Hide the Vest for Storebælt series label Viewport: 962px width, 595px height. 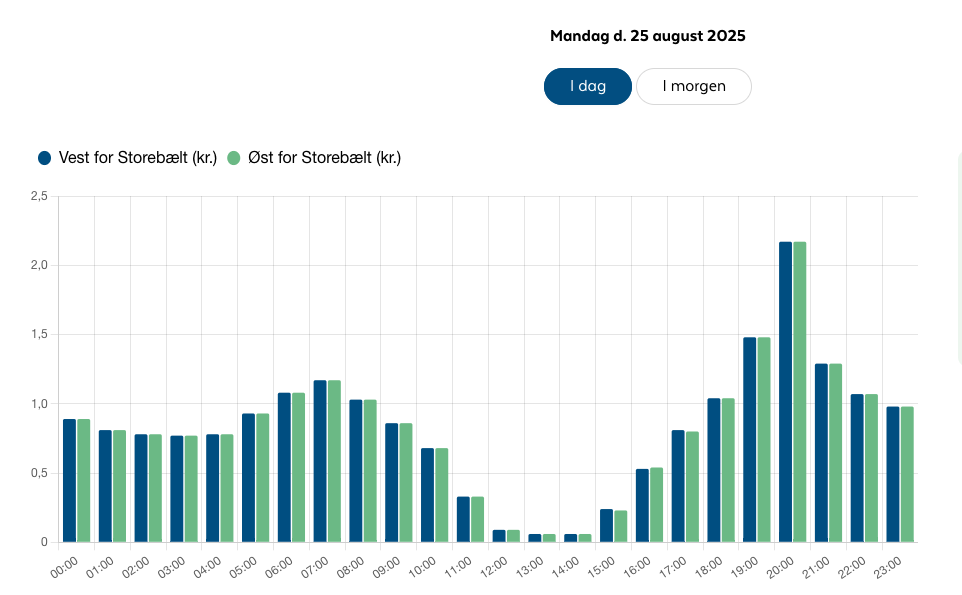(138, 158)
